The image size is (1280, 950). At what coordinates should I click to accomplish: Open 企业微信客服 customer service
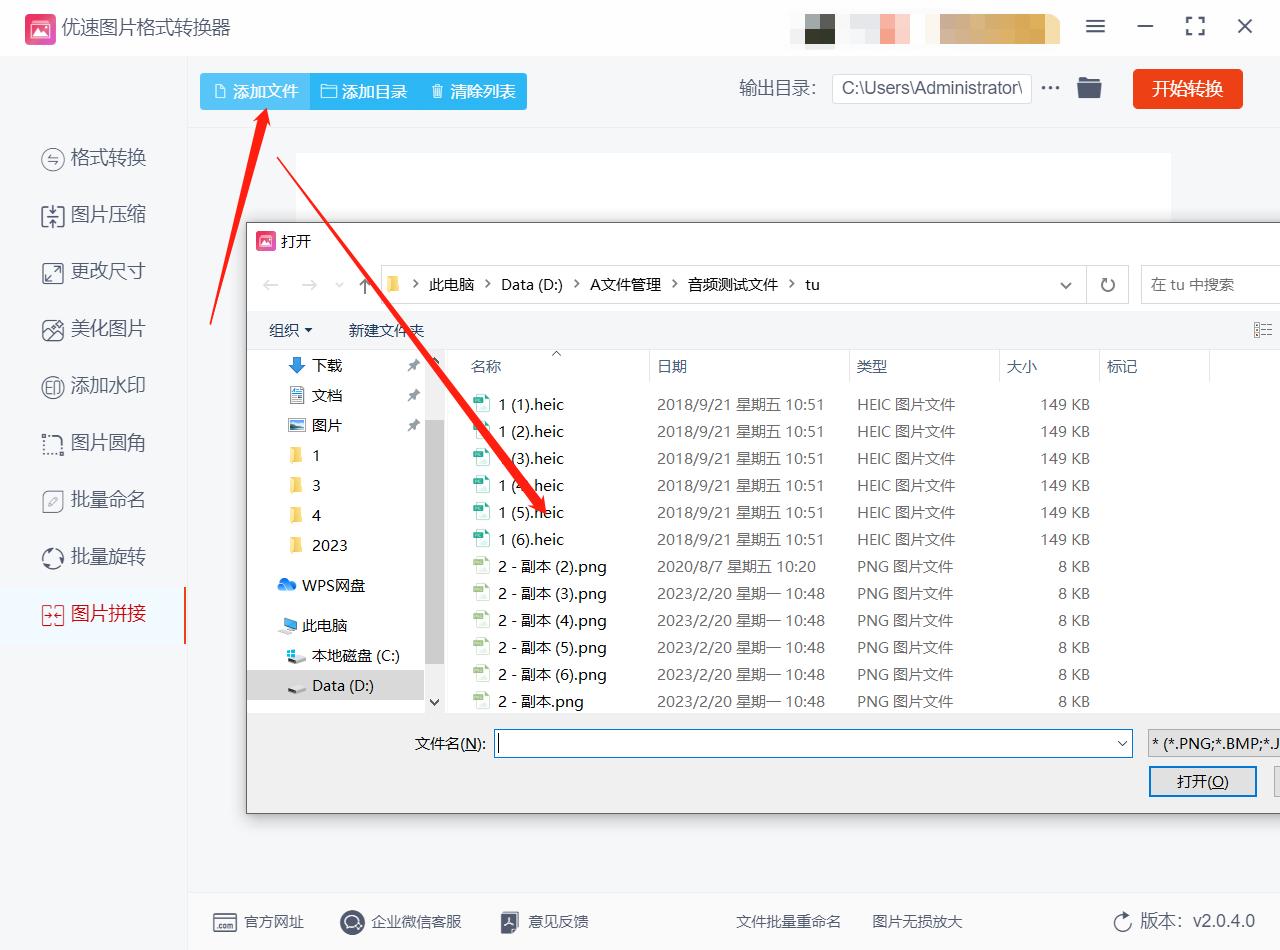[401, 922]
